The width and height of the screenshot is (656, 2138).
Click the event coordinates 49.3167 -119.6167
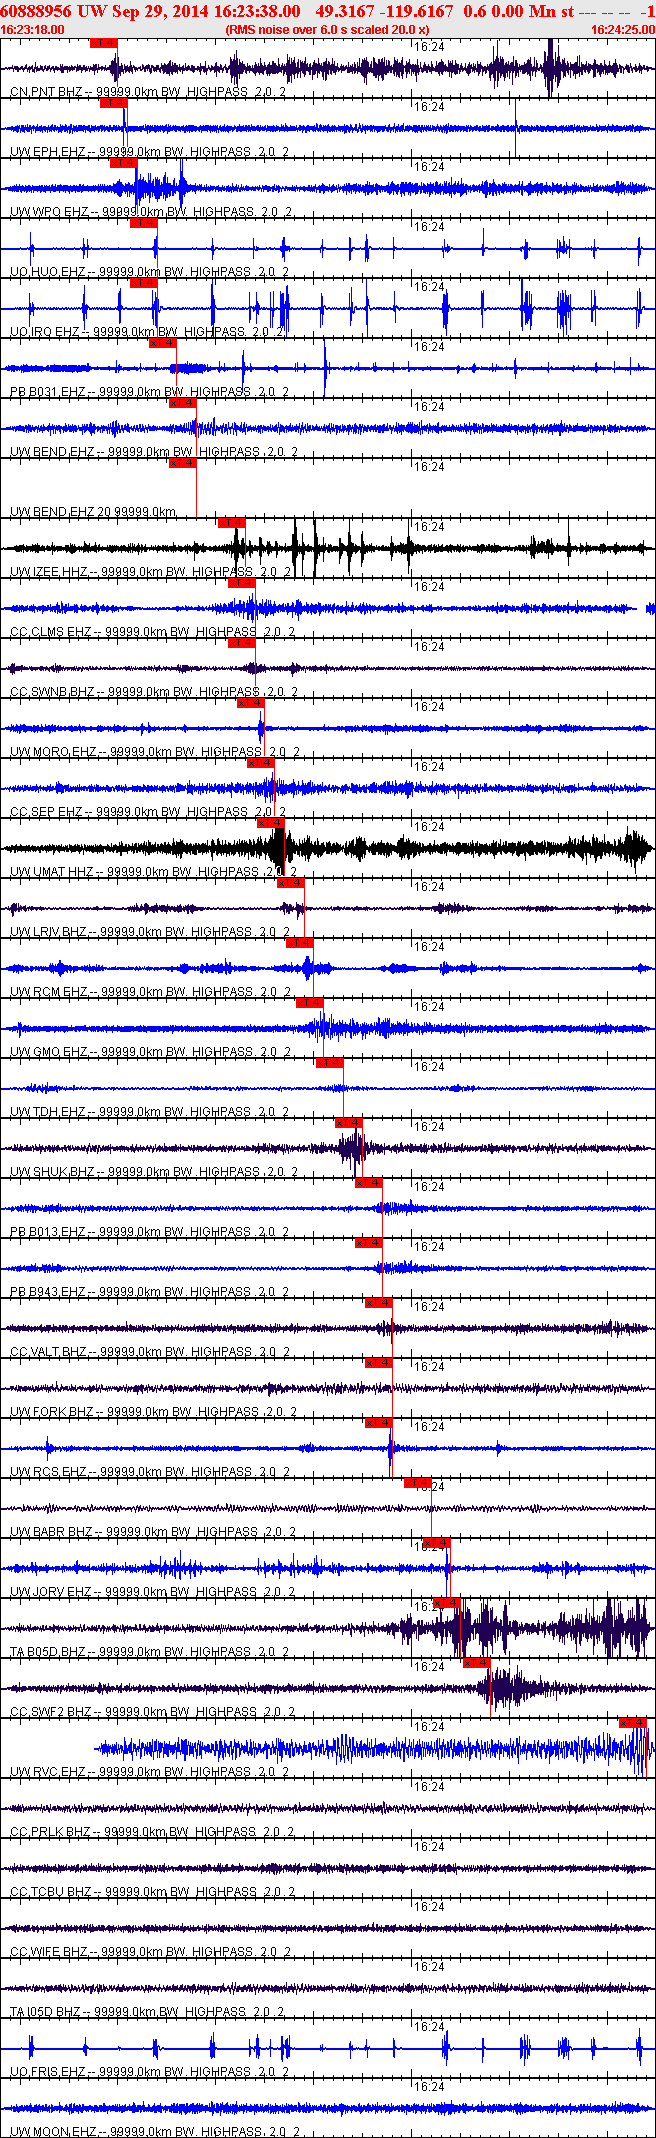click(x=384, y=11)
